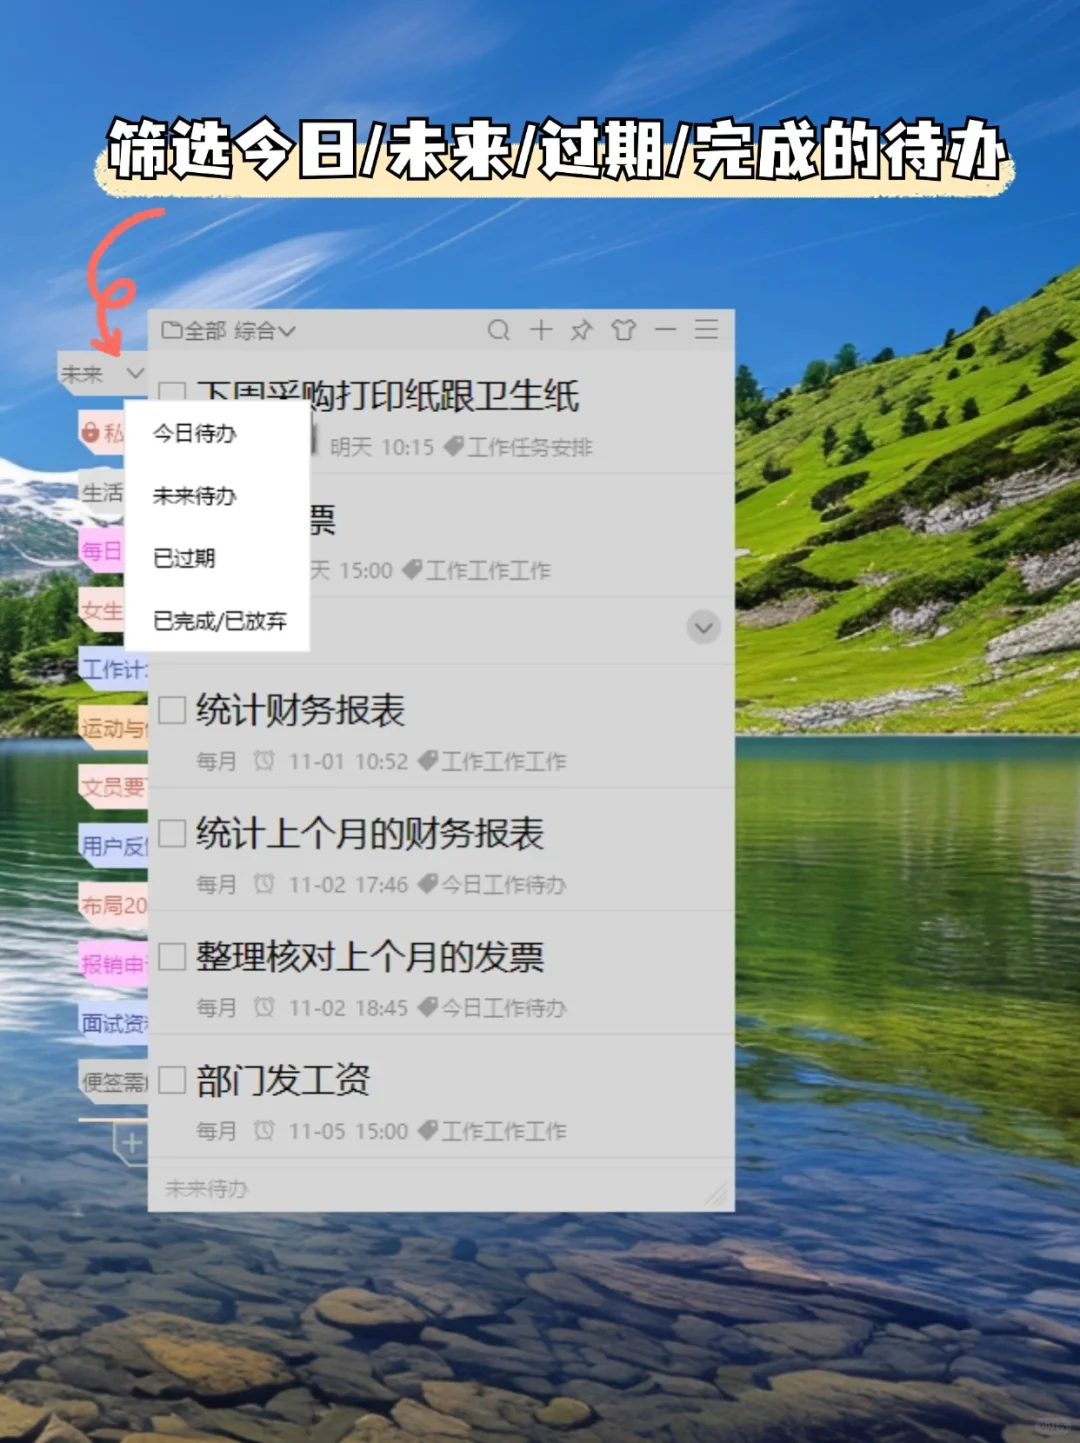Image resolution: width=1080 pixels, height=1443 pixels.
Task: Choose 已完成/已放弃 in the filter menu
Action: 220,621
